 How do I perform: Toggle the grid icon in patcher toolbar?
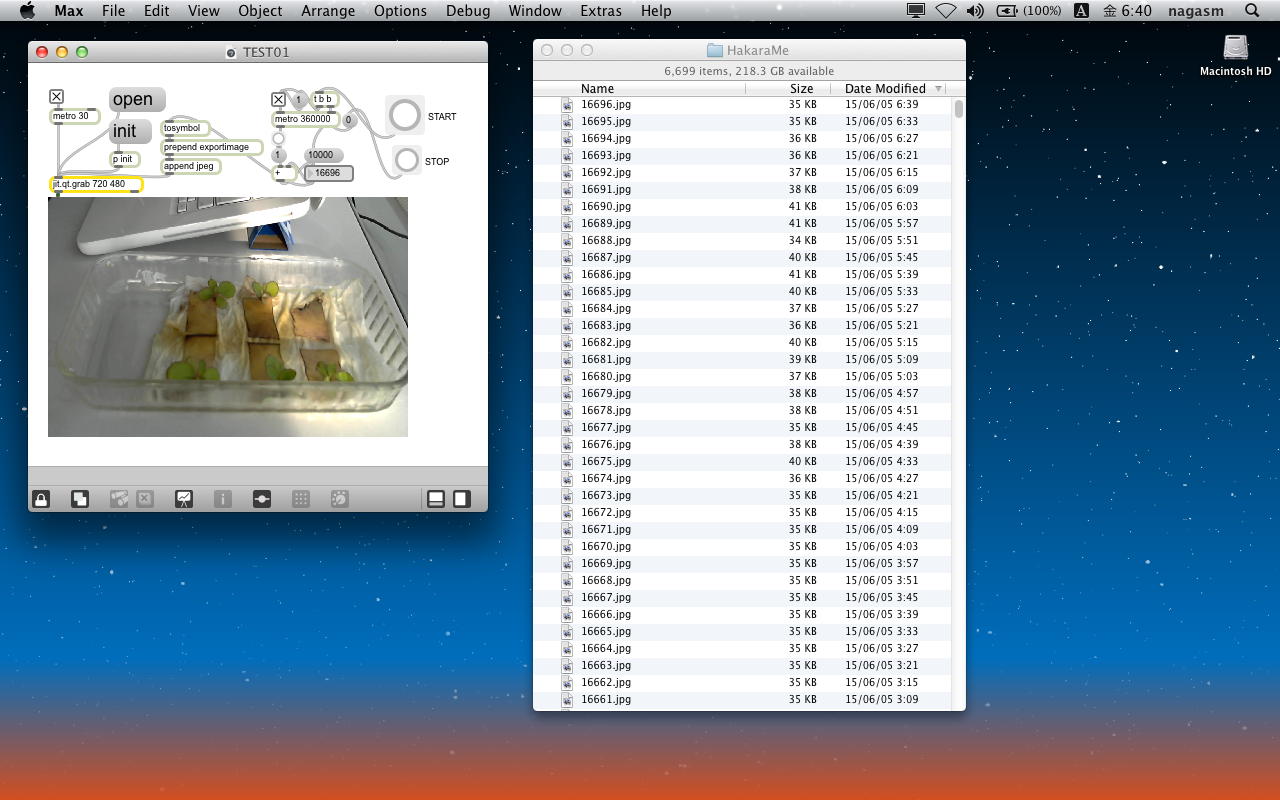[301, 499]
